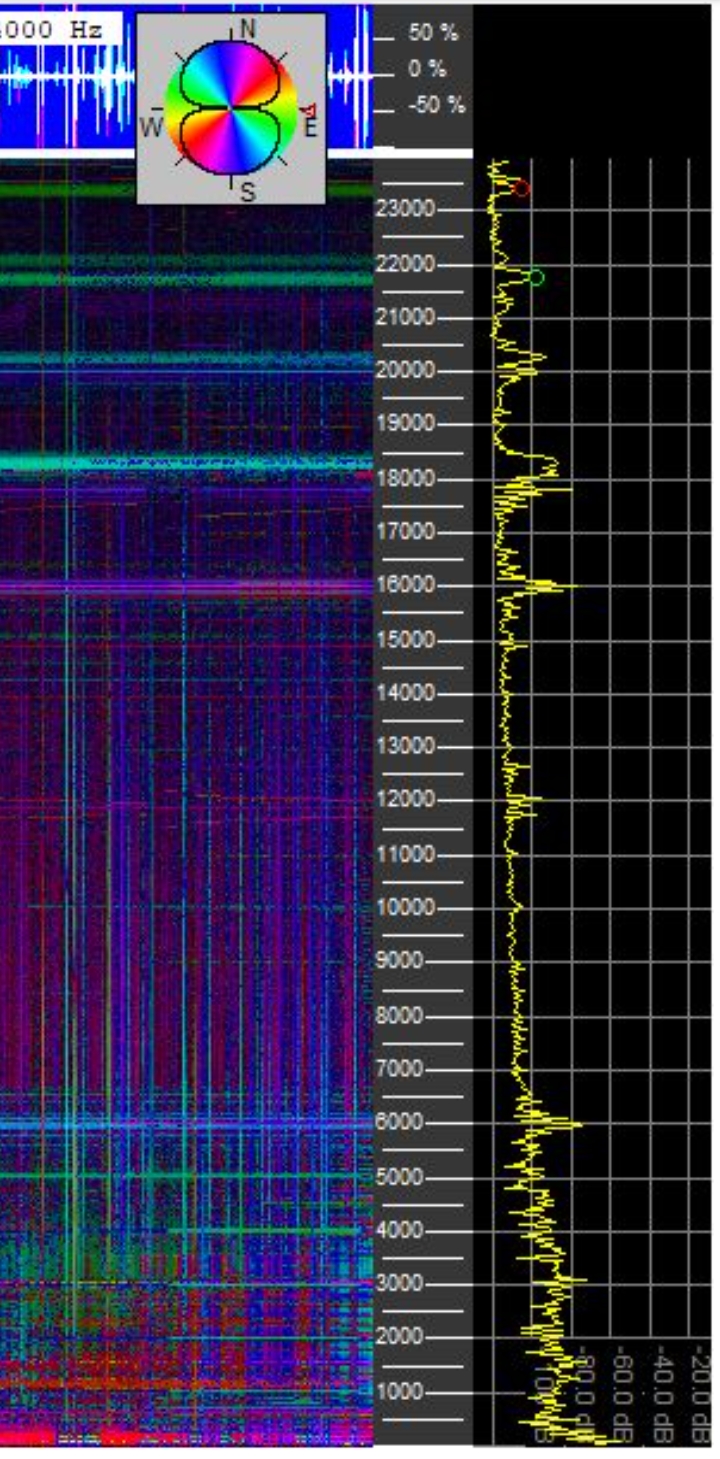Click the red circle marker on spectrum graph
Viewport: 720px width, 1459px height.
521,188
